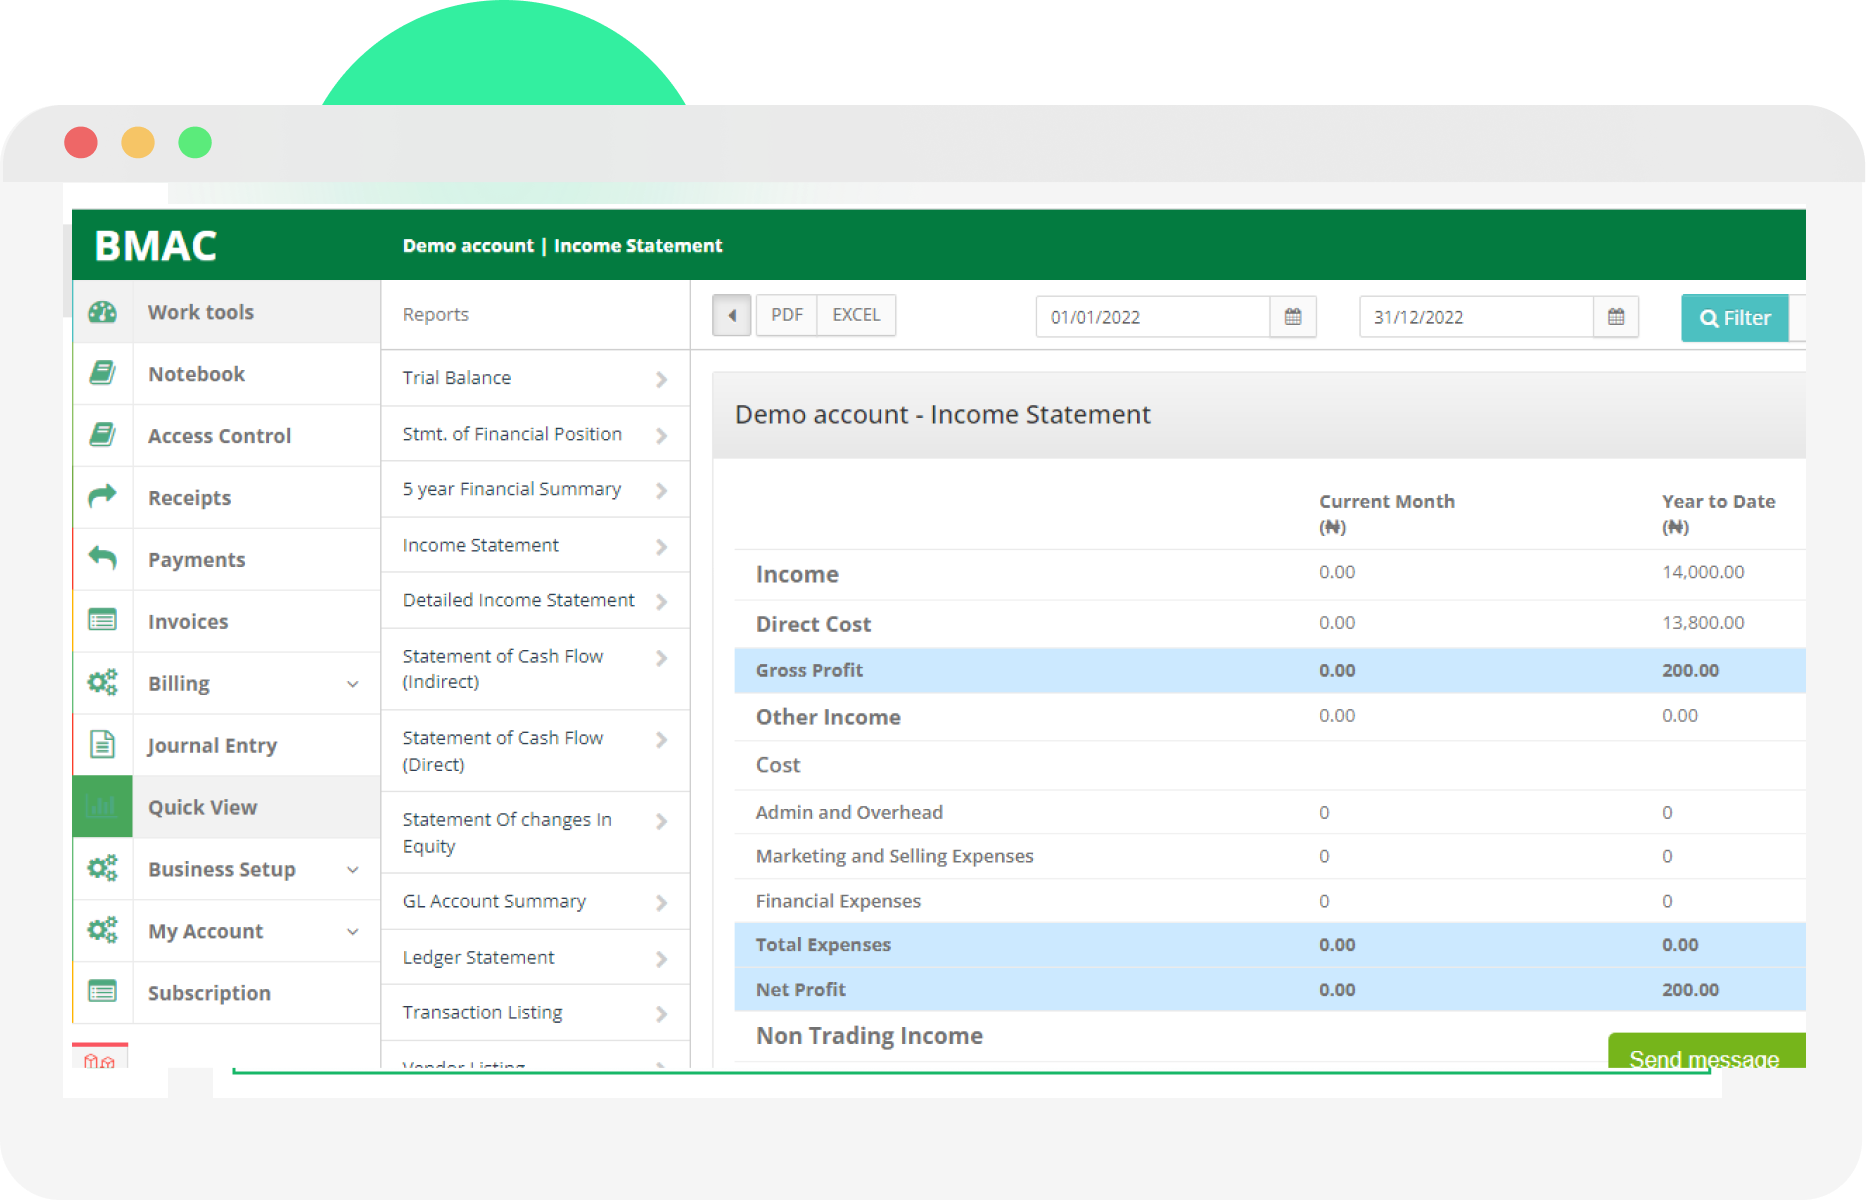This screenshot has width=1866, height=1200.
Task: Expand the My Account submenu
Action: pyautogui.click(x=352, y=932)
